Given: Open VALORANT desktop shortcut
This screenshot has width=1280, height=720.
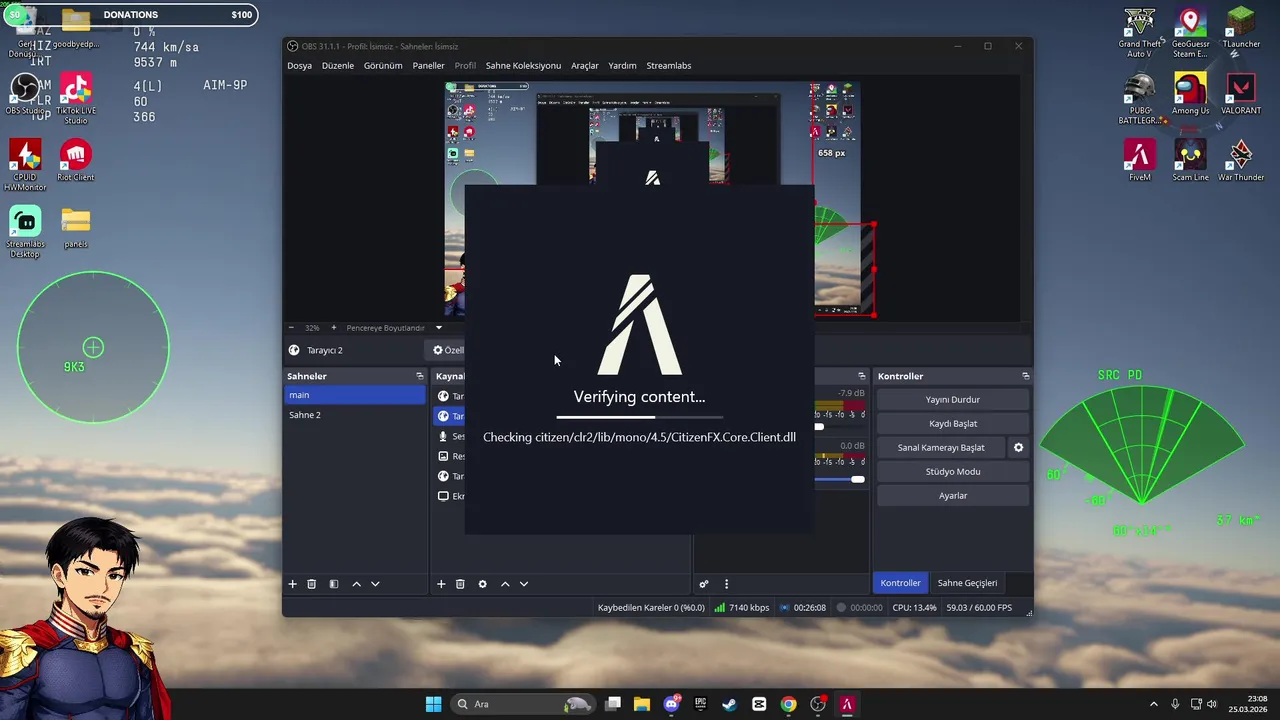Looking at the screenshot, I should tap(1241, 95).
